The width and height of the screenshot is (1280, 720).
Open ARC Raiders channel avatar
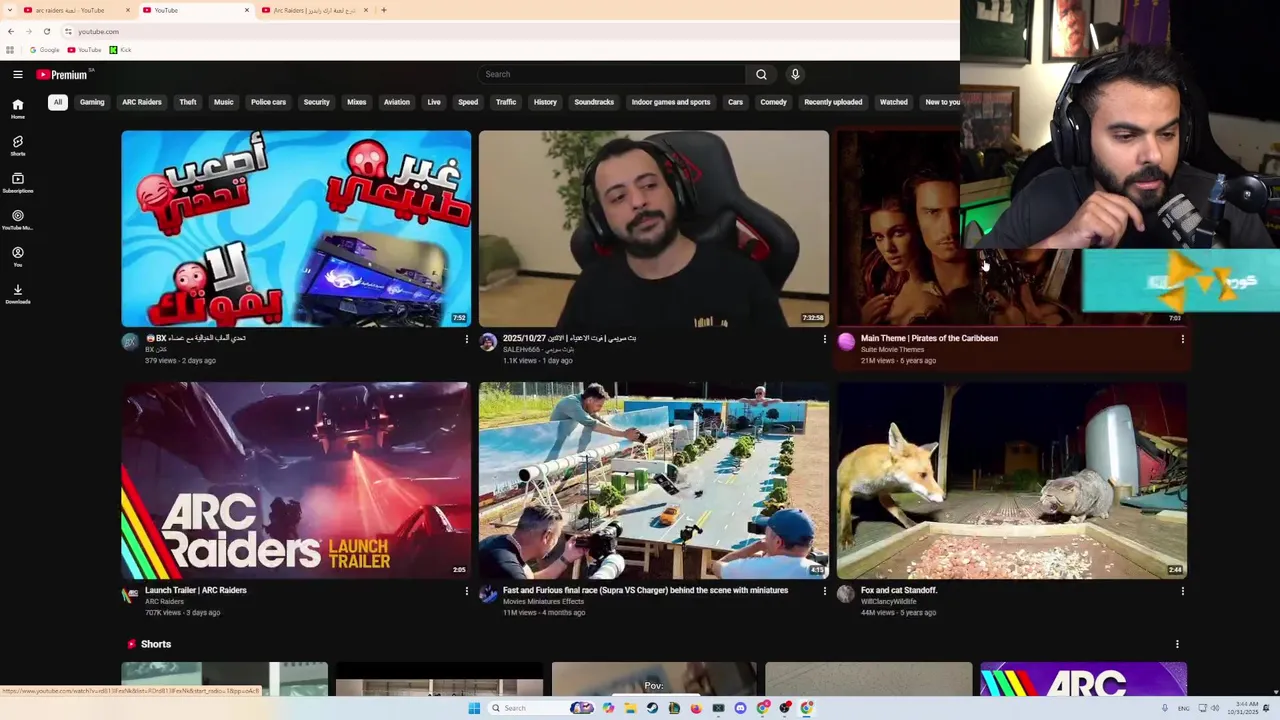[130, 594]
